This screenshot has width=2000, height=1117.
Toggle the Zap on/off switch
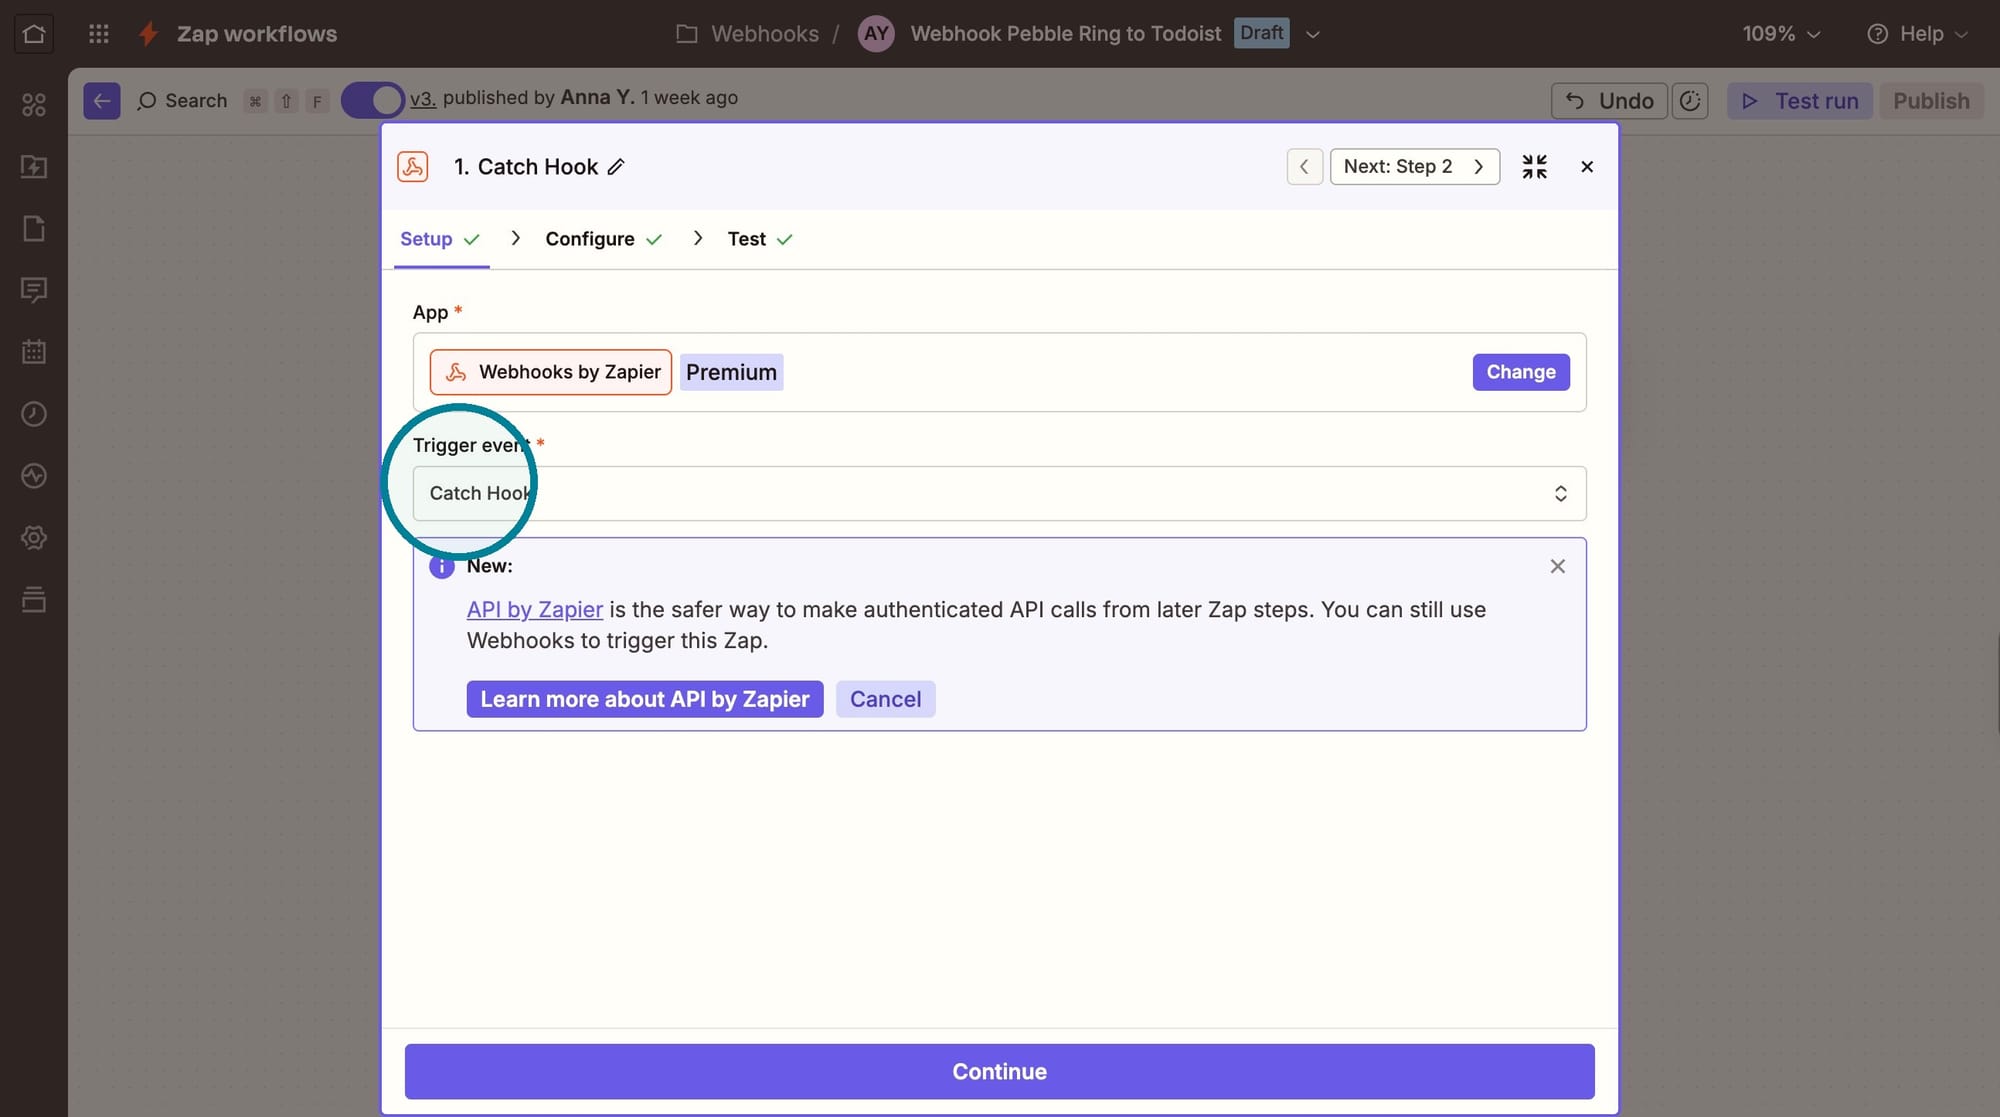pyautogui.click(x=372, y=101)
